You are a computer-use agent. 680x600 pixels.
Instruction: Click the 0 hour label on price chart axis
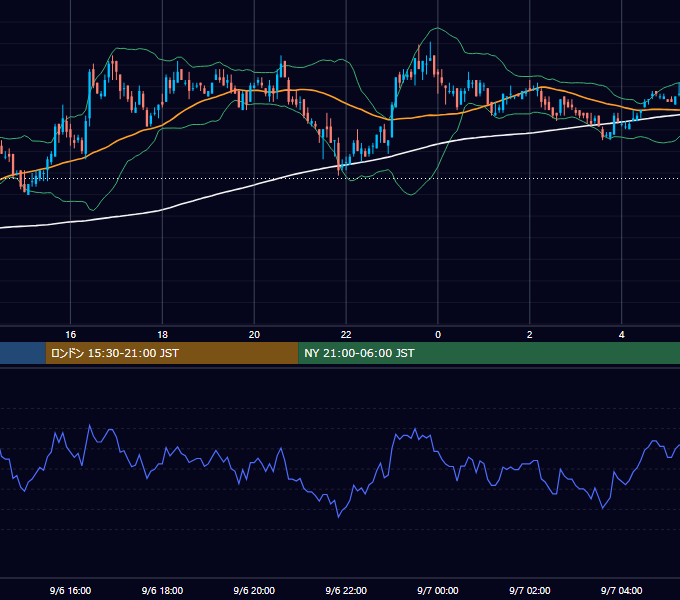pyautogui.click(x=438, y=335)
